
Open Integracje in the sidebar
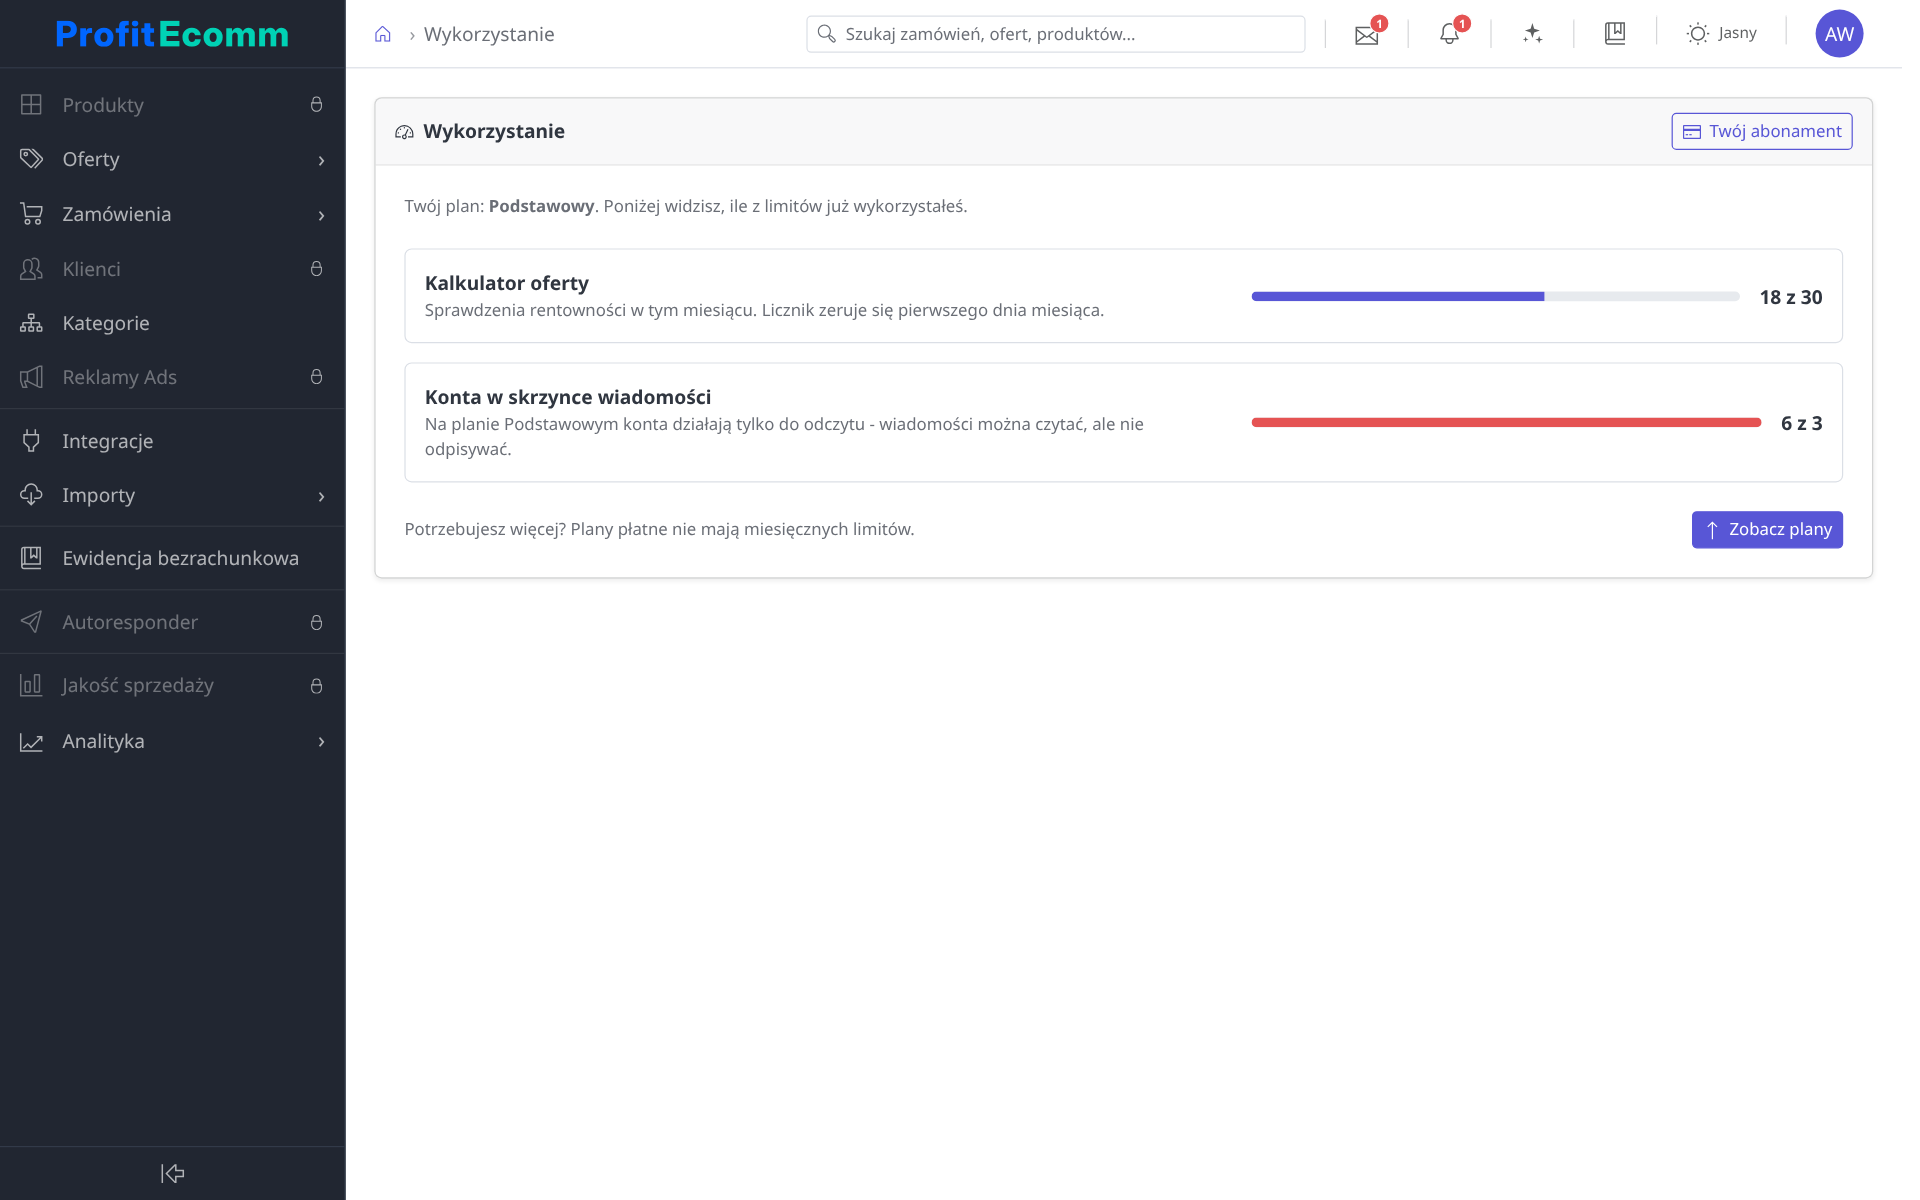point(172,441)
